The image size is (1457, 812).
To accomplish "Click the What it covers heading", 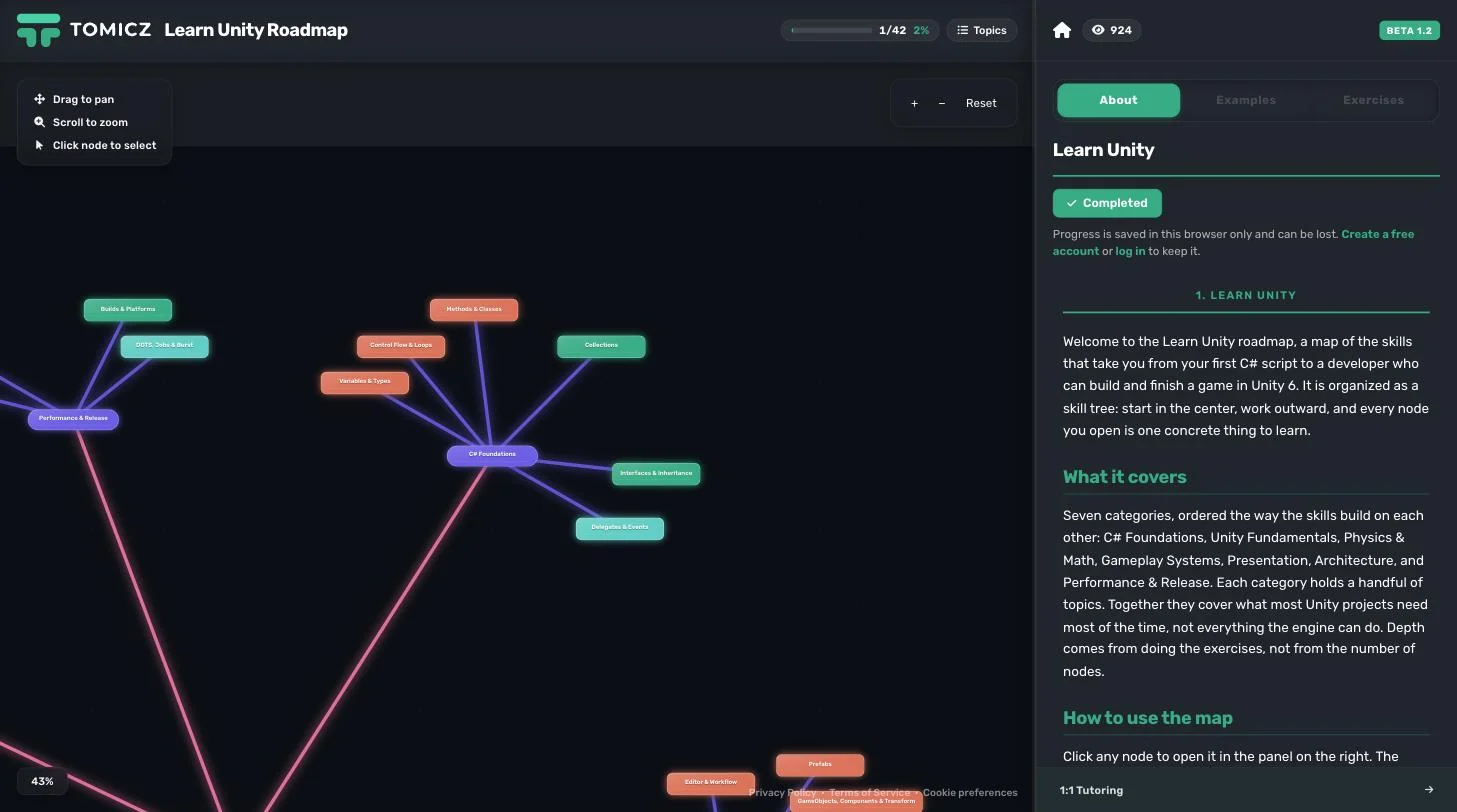I will pos(1124,477).
